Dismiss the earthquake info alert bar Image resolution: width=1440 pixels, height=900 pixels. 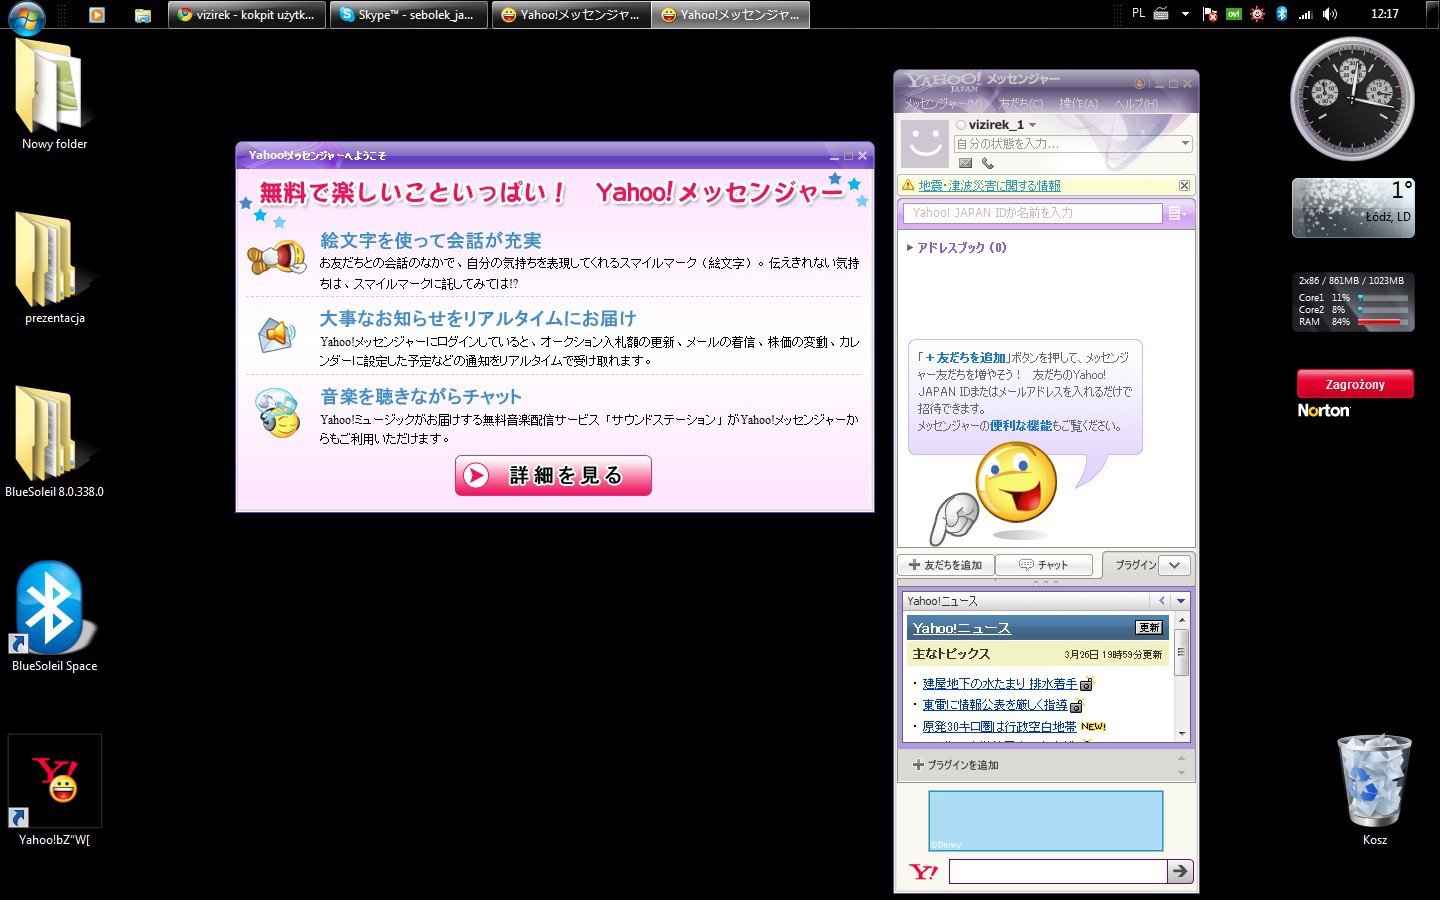1184,185
